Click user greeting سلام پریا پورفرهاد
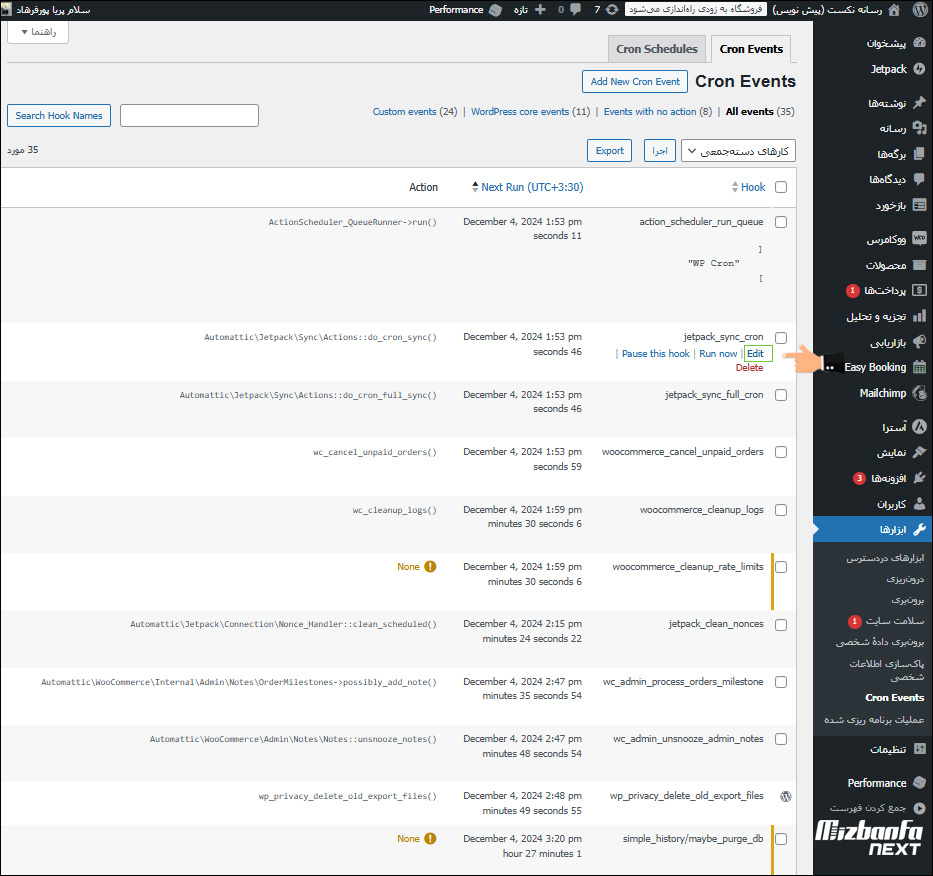This screenshot has width=933, height=876. coord(52,10)
